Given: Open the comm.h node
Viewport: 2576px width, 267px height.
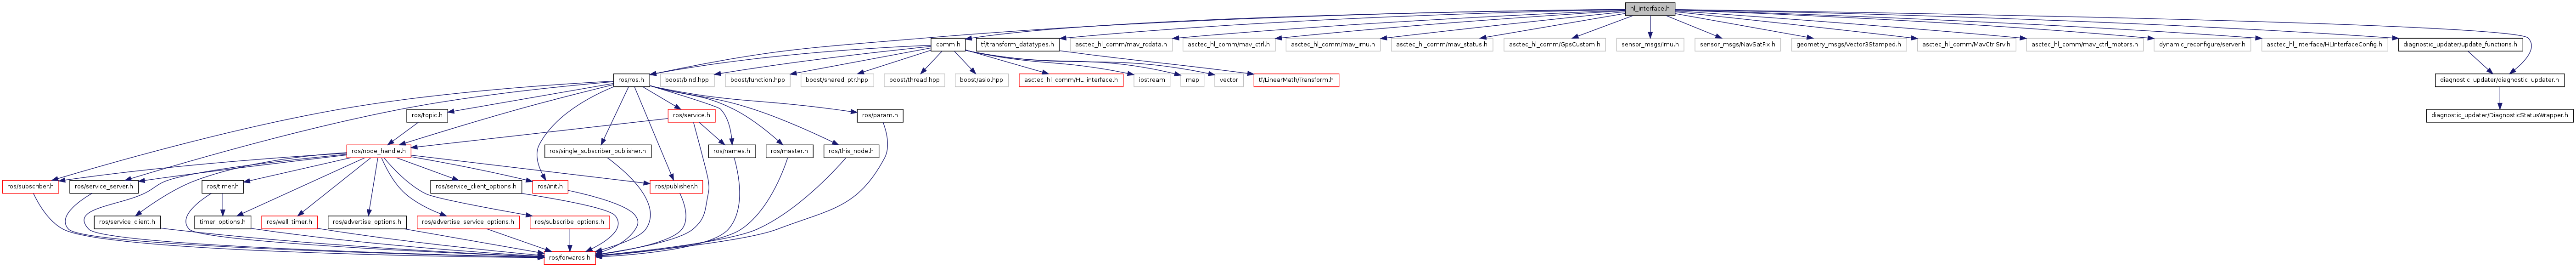Looking at the screenshot, I should pos(947,44).
